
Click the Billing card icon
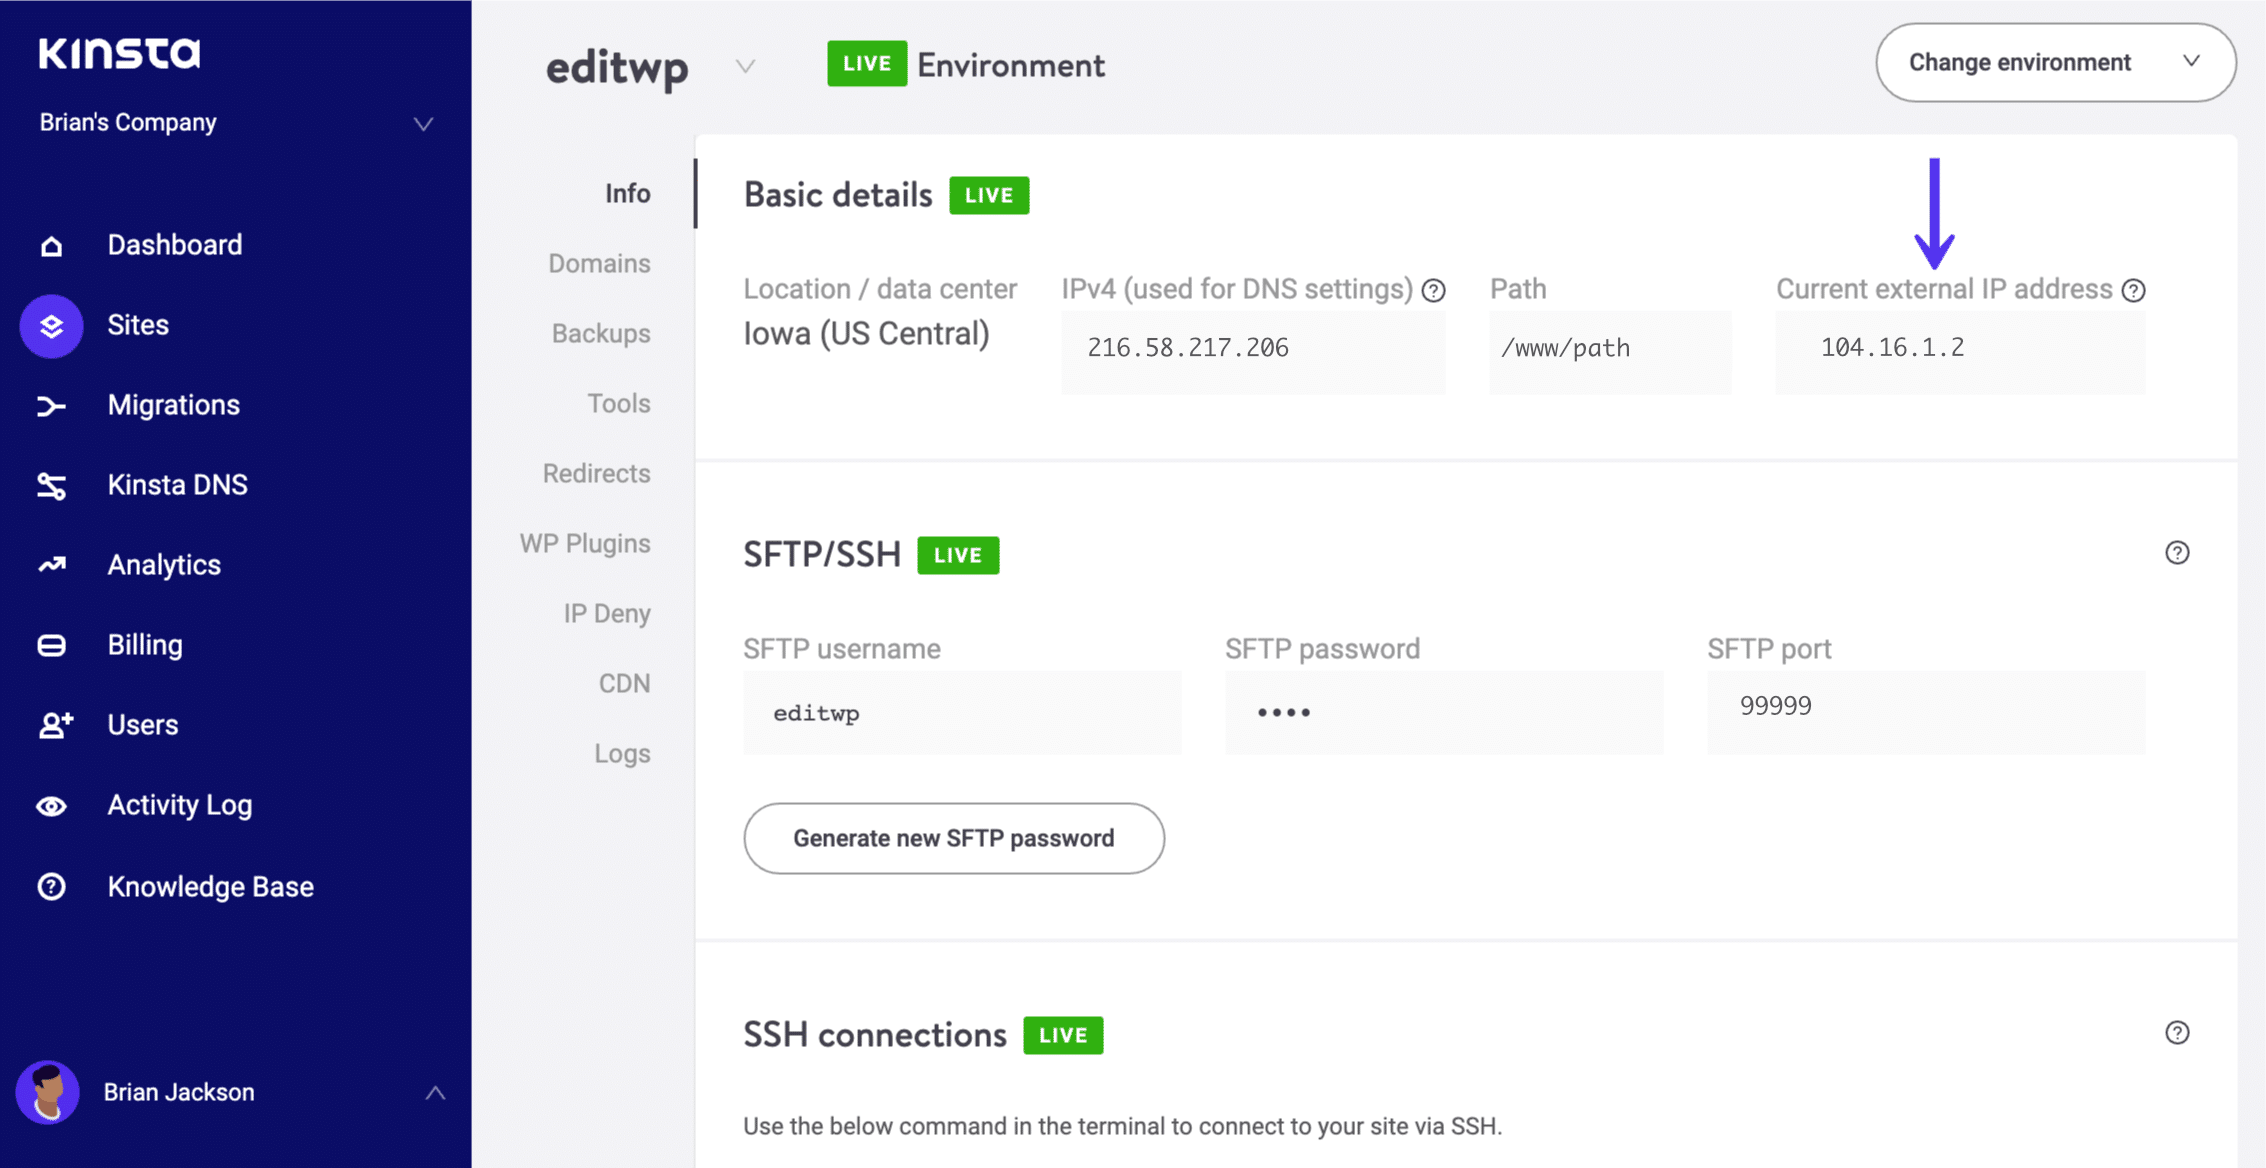coord(51,645)
